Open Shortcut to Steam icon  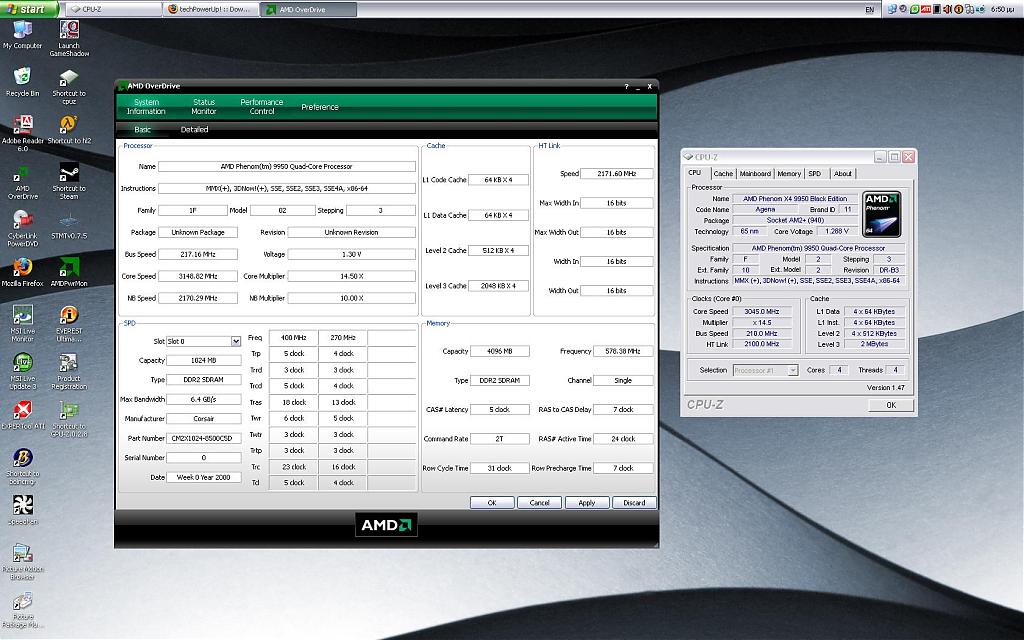pos(69,181)
